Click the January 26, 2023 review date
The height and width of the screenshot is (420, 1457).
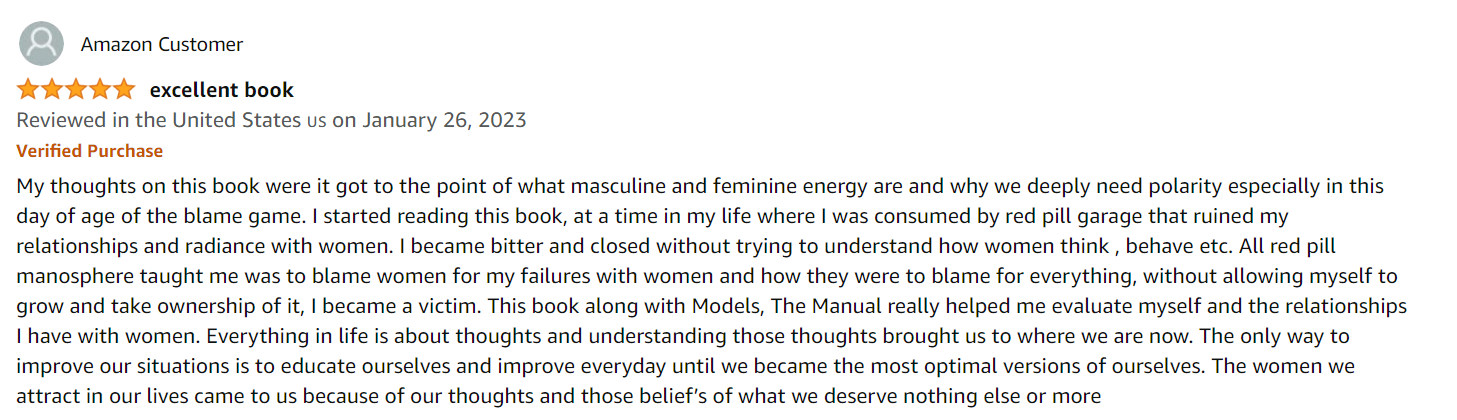[x=444, y=120]
